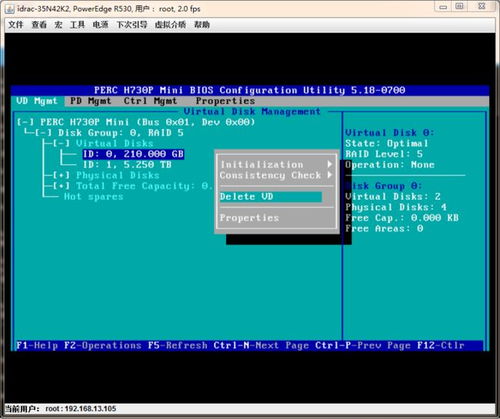This screenshot has height=419, width=500.
Task: Collapse the Disk Group 0 RAID 5 node
Action: 44,133
